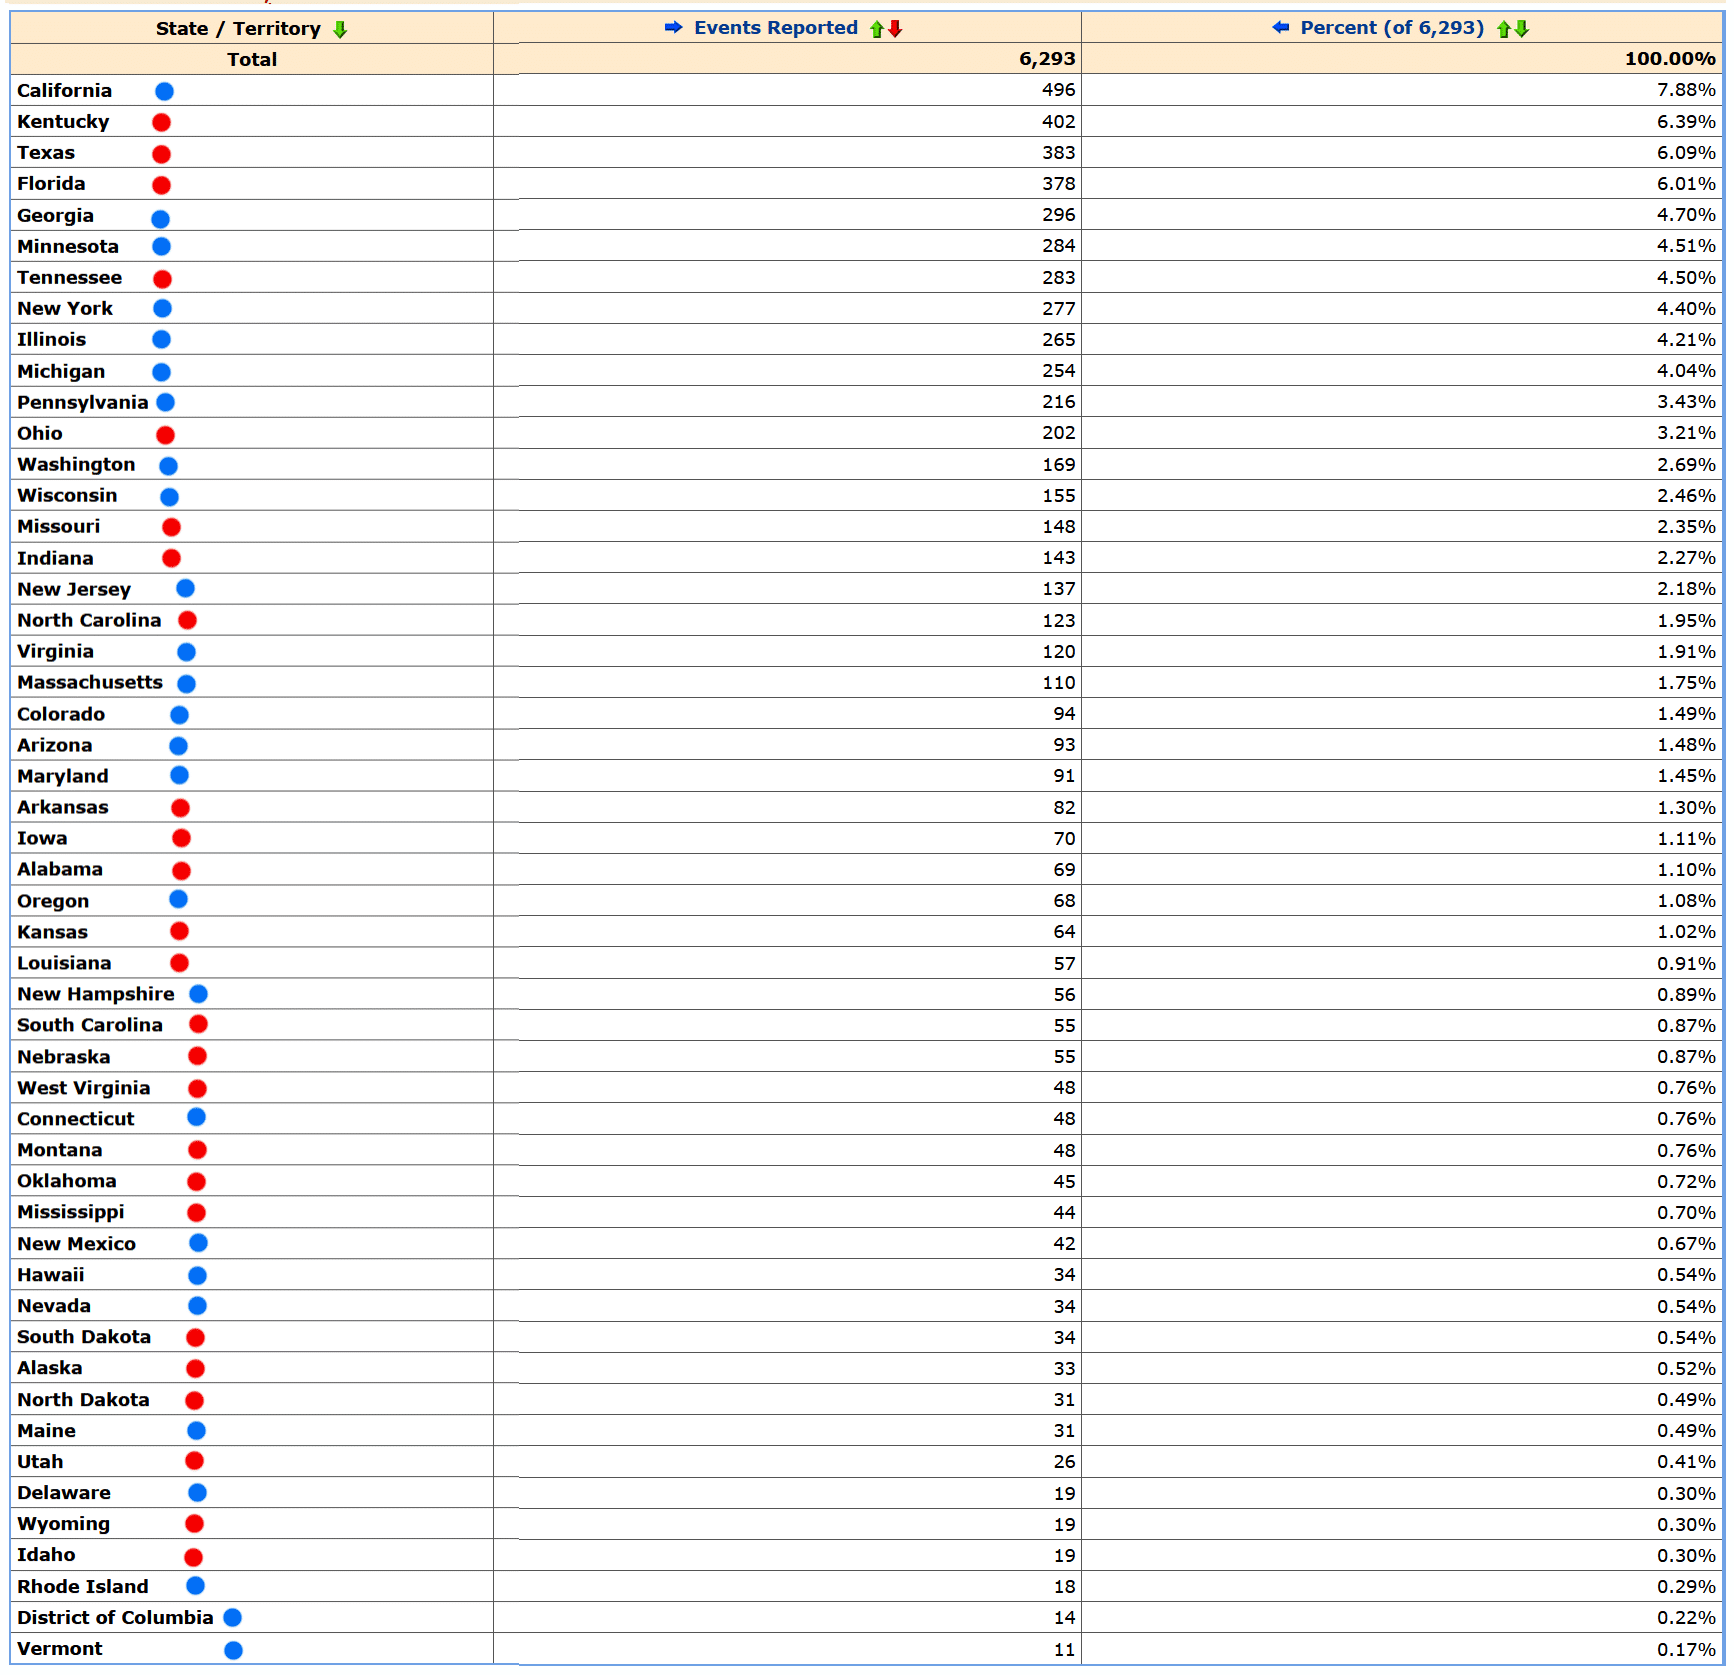
Task: Click the blue dot next to Vermont
Action: 234,1651
